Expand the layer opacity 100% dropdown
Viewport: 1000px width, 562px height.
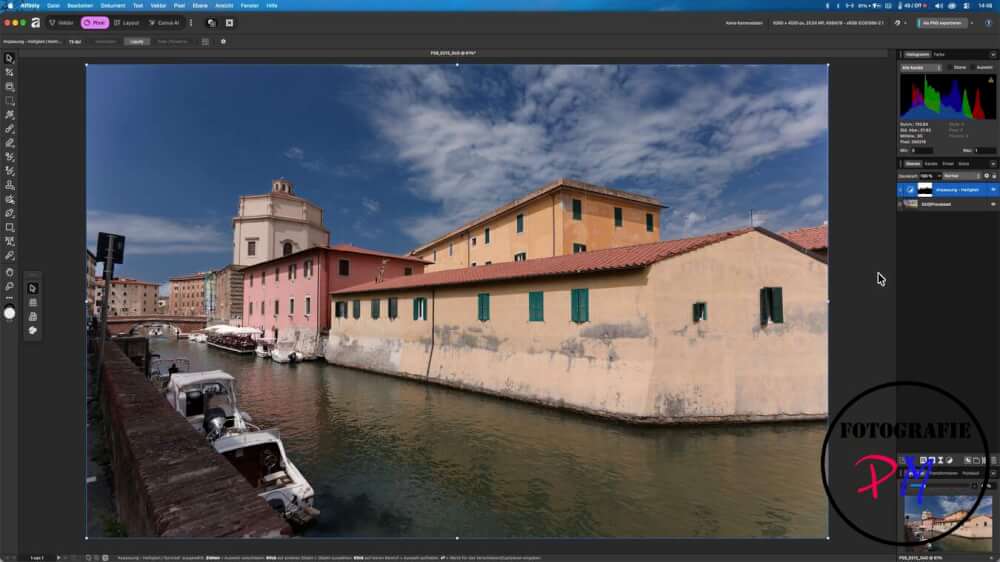point(929,176)
